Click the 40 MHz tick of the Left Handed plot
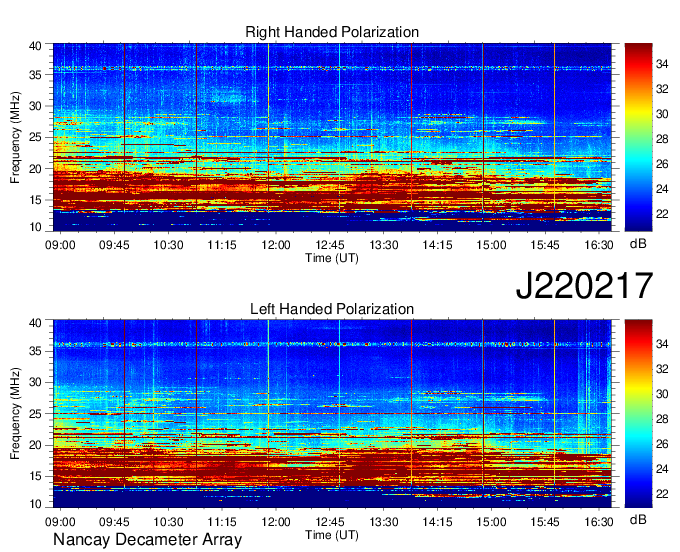The width and height of the screenshot is (680, 552). tap(35, 323)
